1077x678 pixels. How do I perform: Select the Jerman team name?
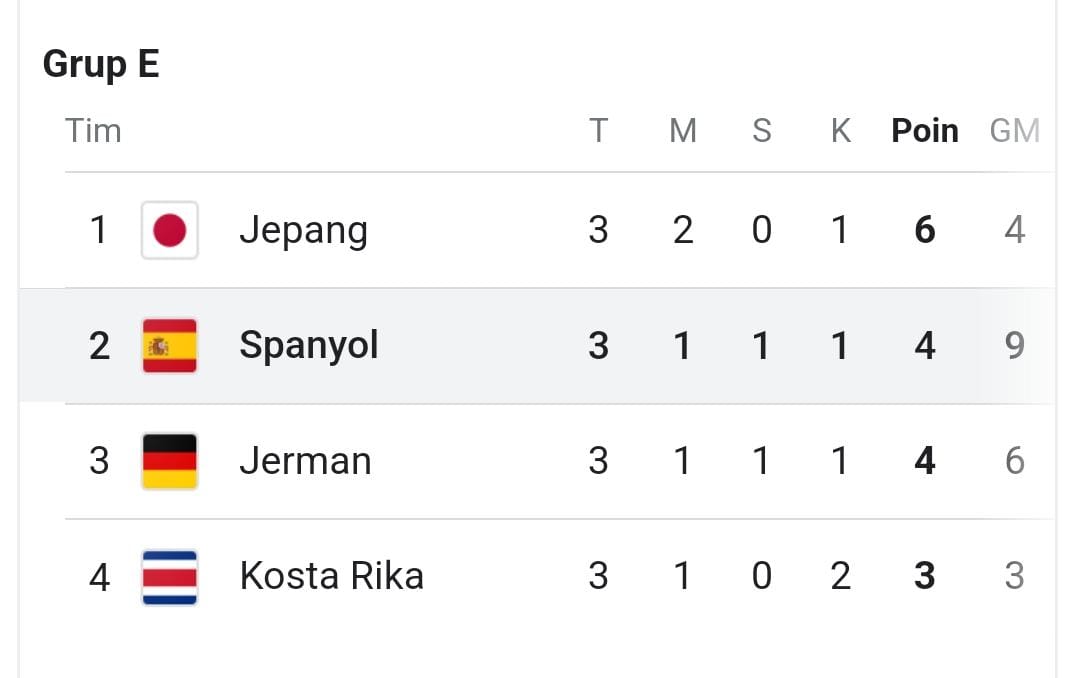tap(305, 461)
